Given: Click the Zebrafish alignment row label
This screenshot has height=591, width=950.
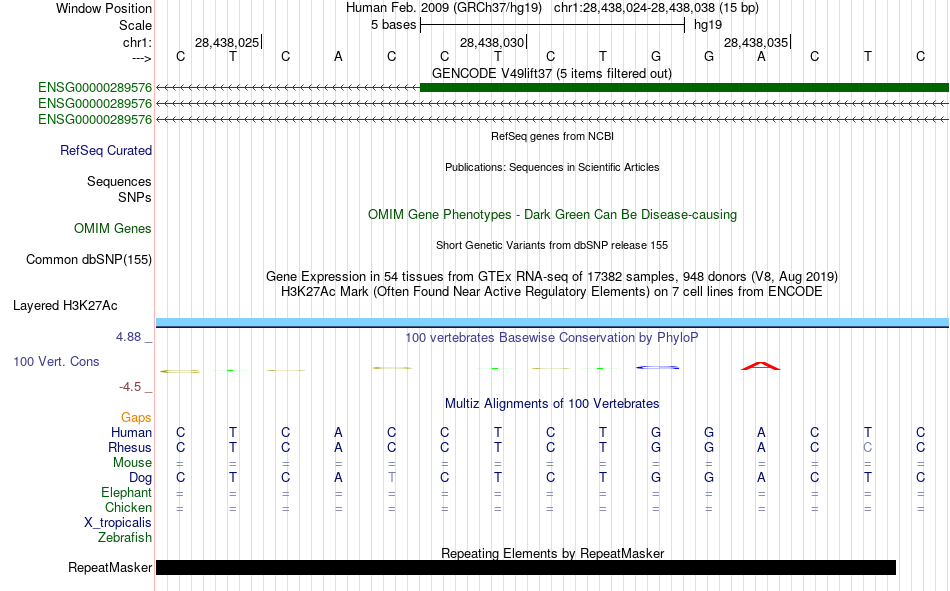Looking at the screenshot, I should tap(125, 538).
